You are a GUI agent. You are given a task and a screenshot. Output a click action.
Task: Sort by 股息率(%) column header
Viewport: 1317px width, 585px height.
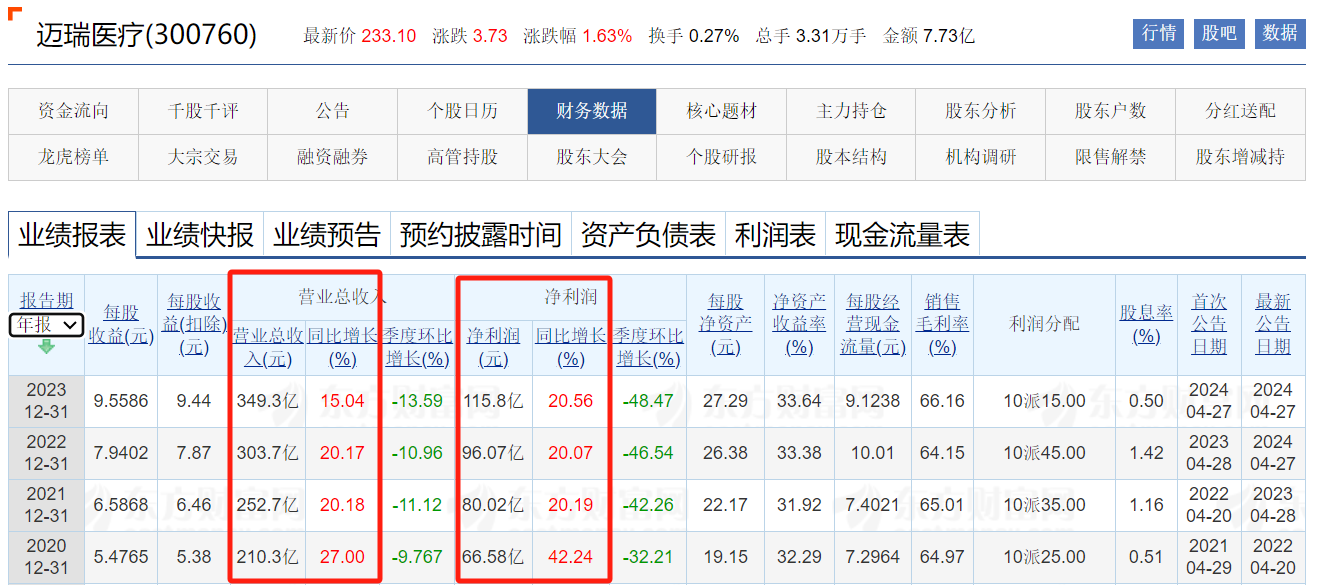1146,324
